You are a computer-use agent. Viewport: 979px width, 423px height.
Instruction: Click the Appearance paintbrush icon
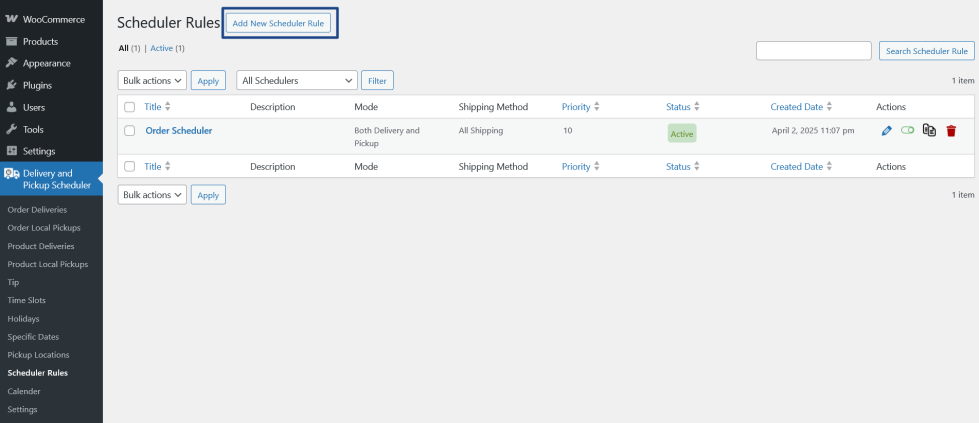pos(12,63)
